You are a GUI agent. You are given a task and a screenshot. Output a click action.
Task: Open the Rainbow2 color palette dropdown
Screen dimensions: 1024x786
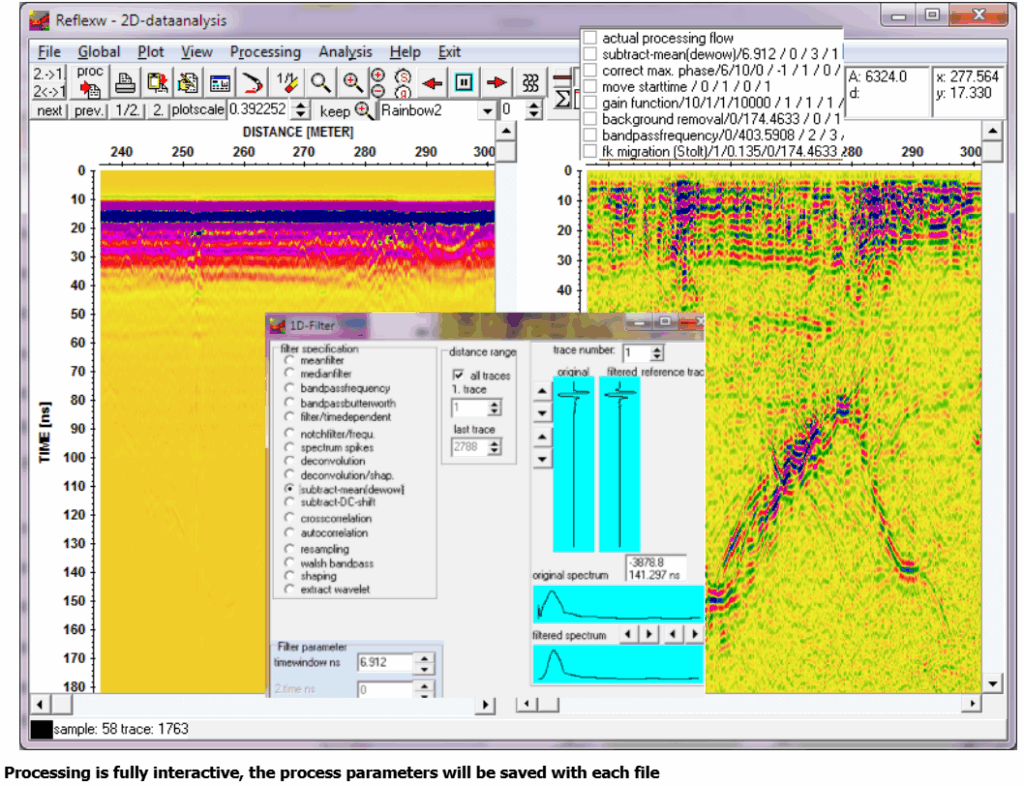(487, 111)
